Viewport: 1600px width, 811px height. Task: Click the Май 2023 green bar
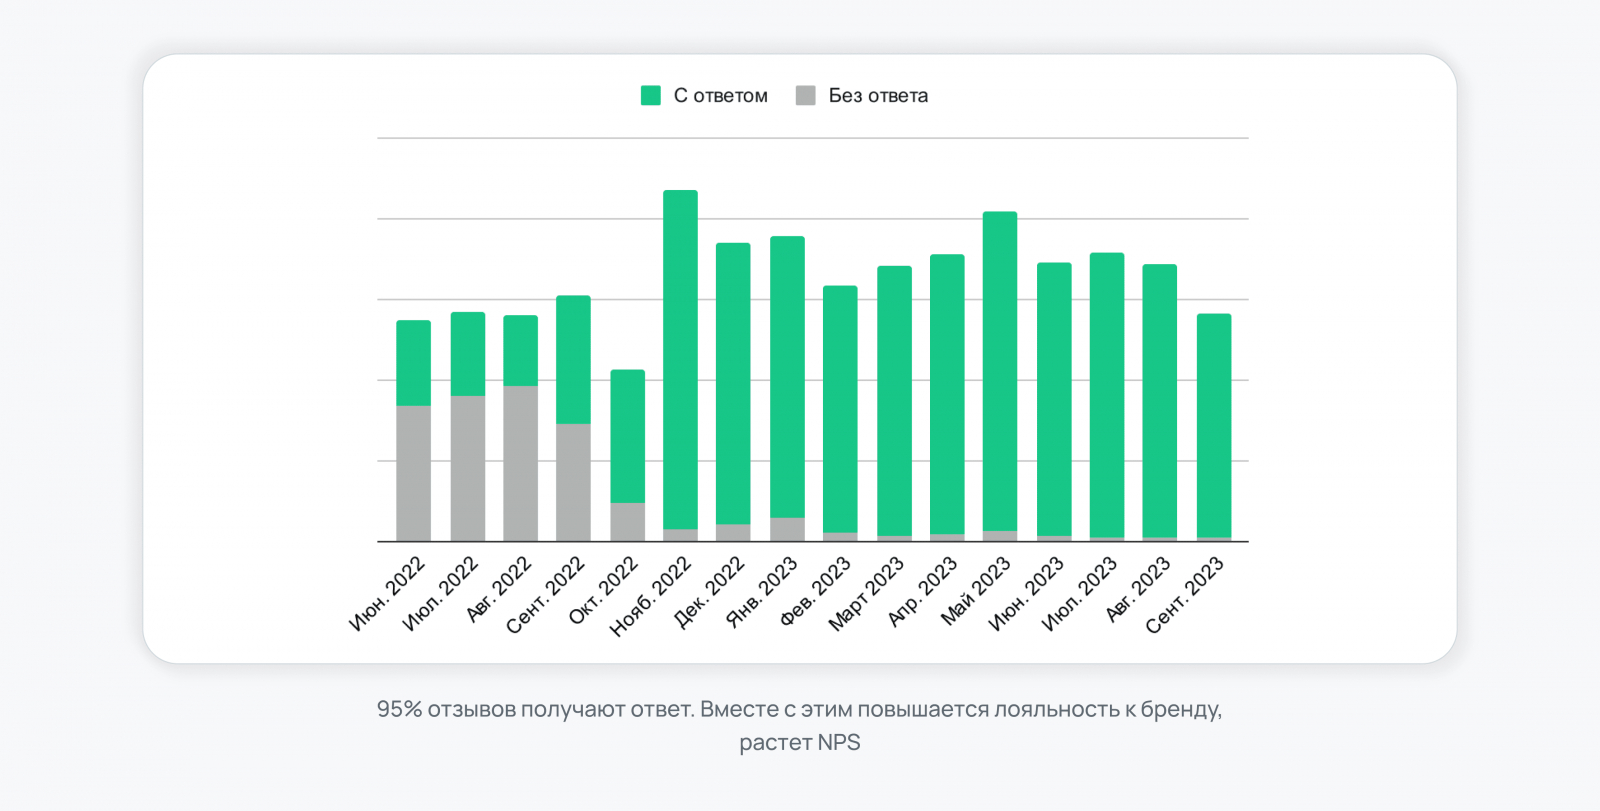(x=1000, y=371)
